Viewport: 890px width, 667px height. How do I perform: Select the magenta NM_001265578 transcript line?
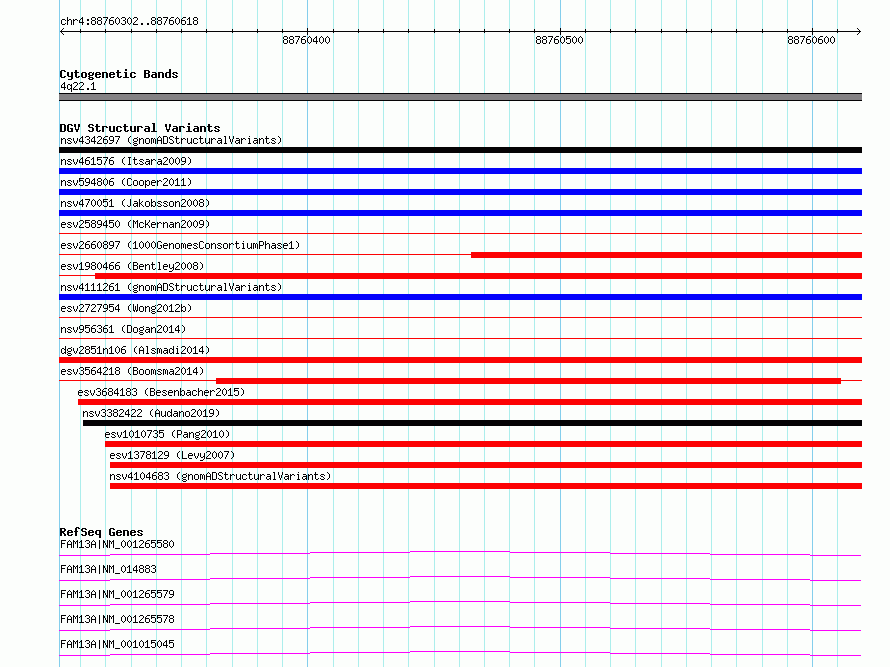pos(460,628)
